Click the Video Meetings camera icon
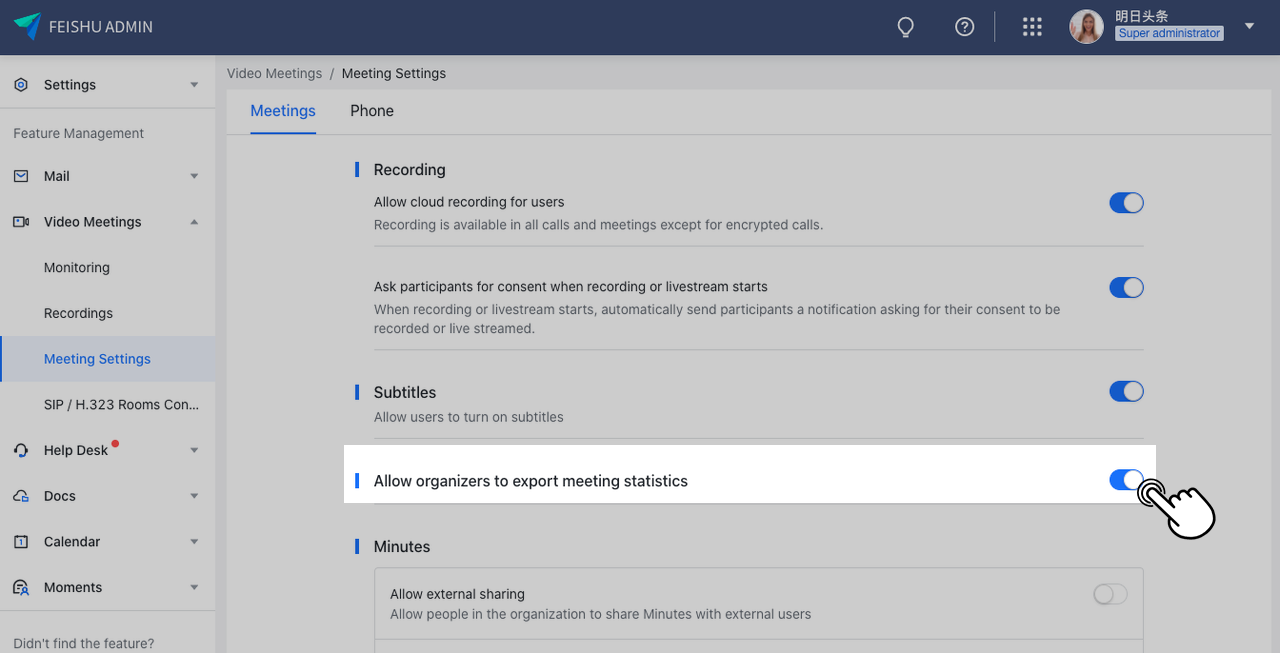 coord(21,222)
